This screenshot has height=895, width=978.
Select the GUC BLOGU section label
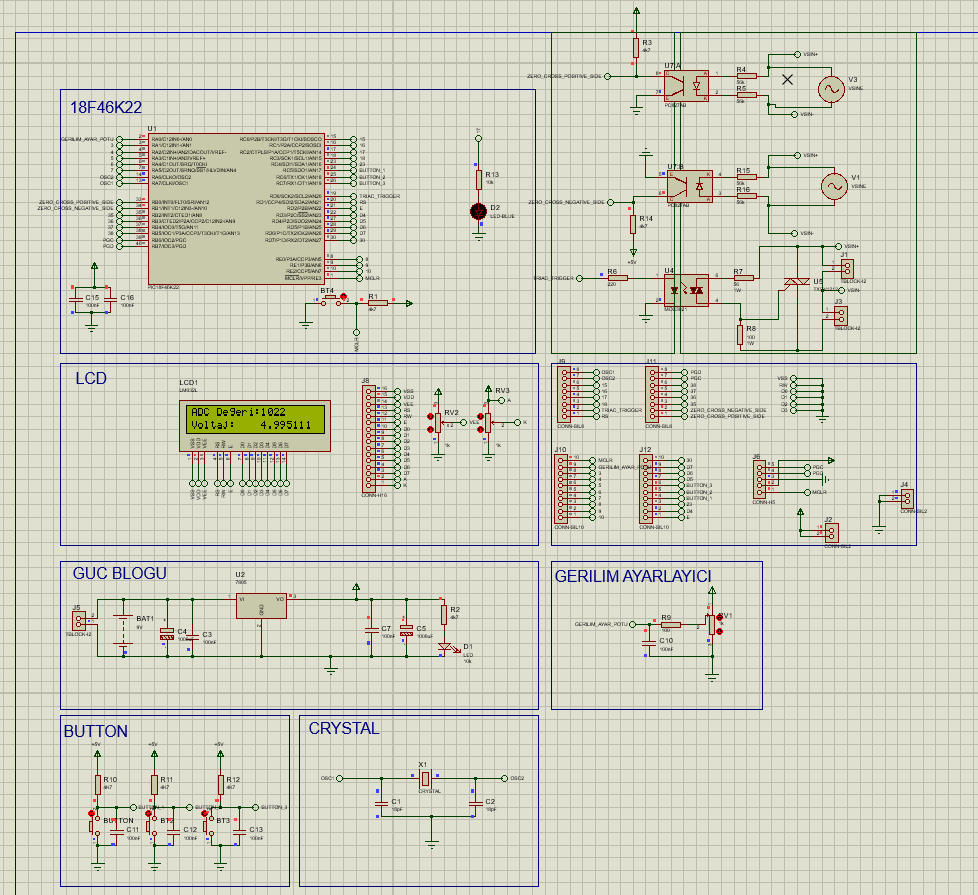click(120, 573)
